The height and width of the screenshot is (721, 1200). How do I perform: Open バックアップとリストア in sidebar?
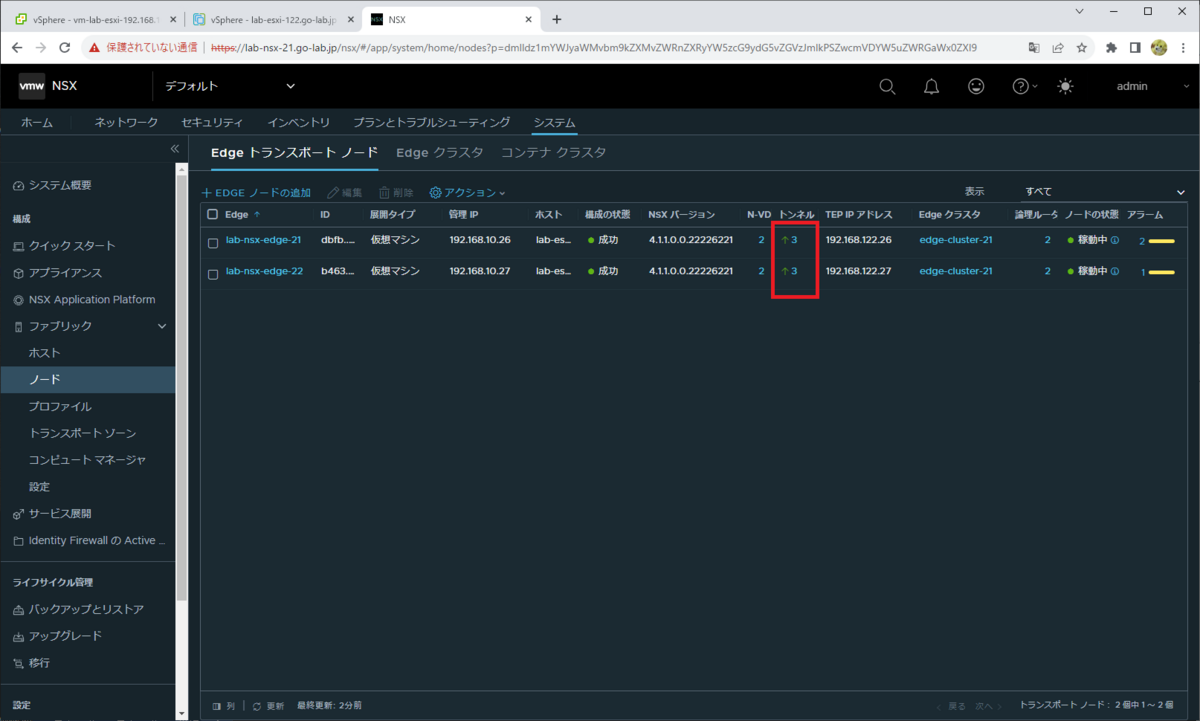tap(86, 609)
